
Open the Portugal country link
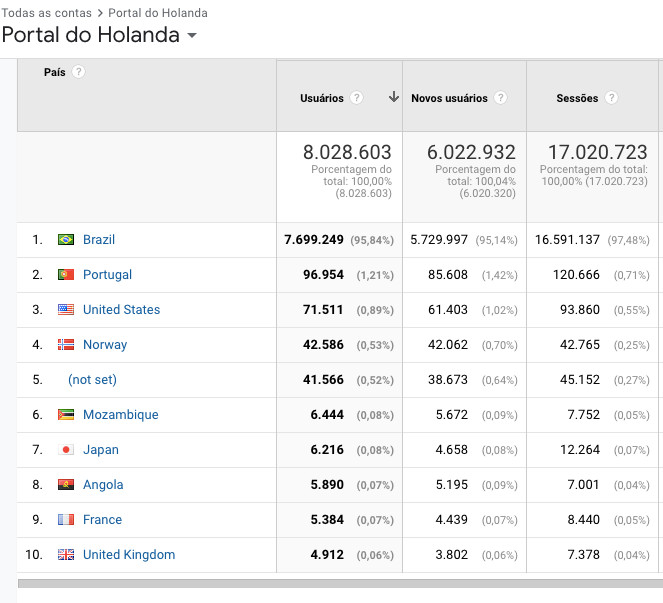(107, 275)
